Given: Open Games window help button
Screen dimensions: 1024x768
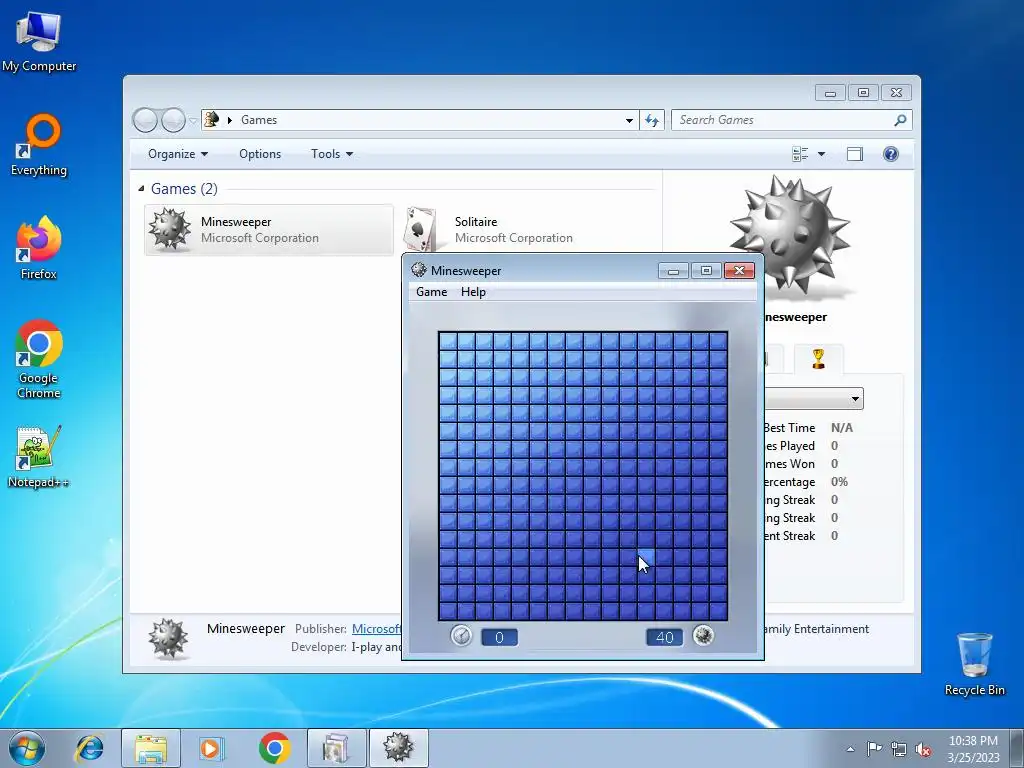Looking at the screenshot, I should click(891, 154).
